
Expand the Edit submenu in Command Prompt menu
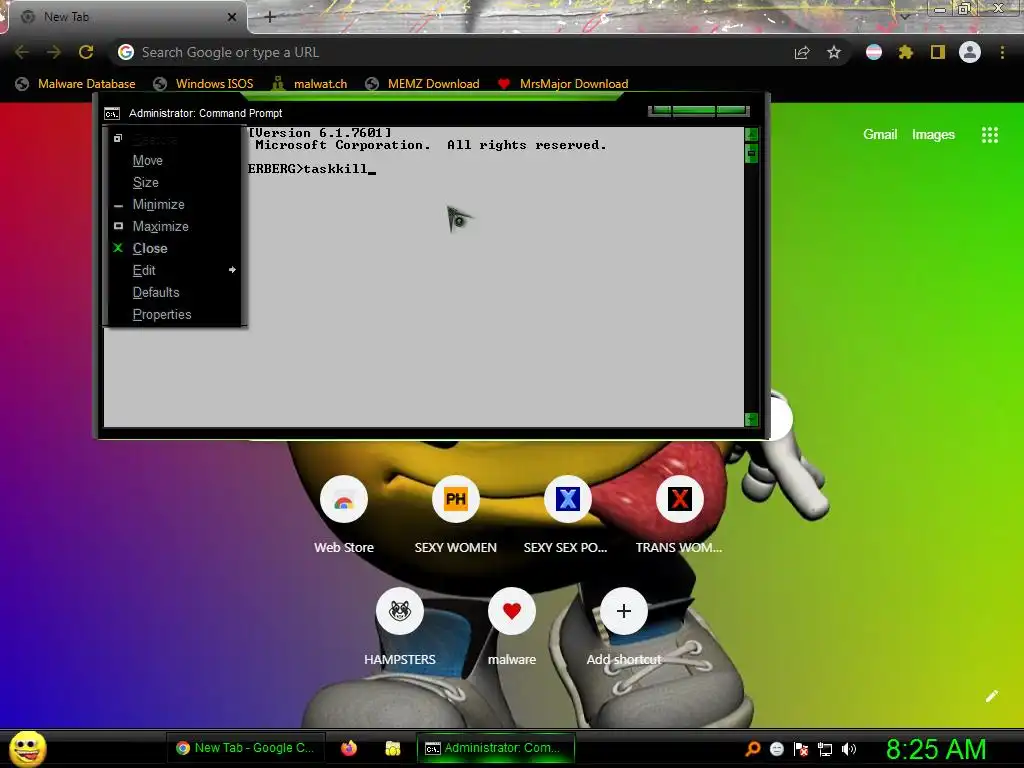(175, 270)
